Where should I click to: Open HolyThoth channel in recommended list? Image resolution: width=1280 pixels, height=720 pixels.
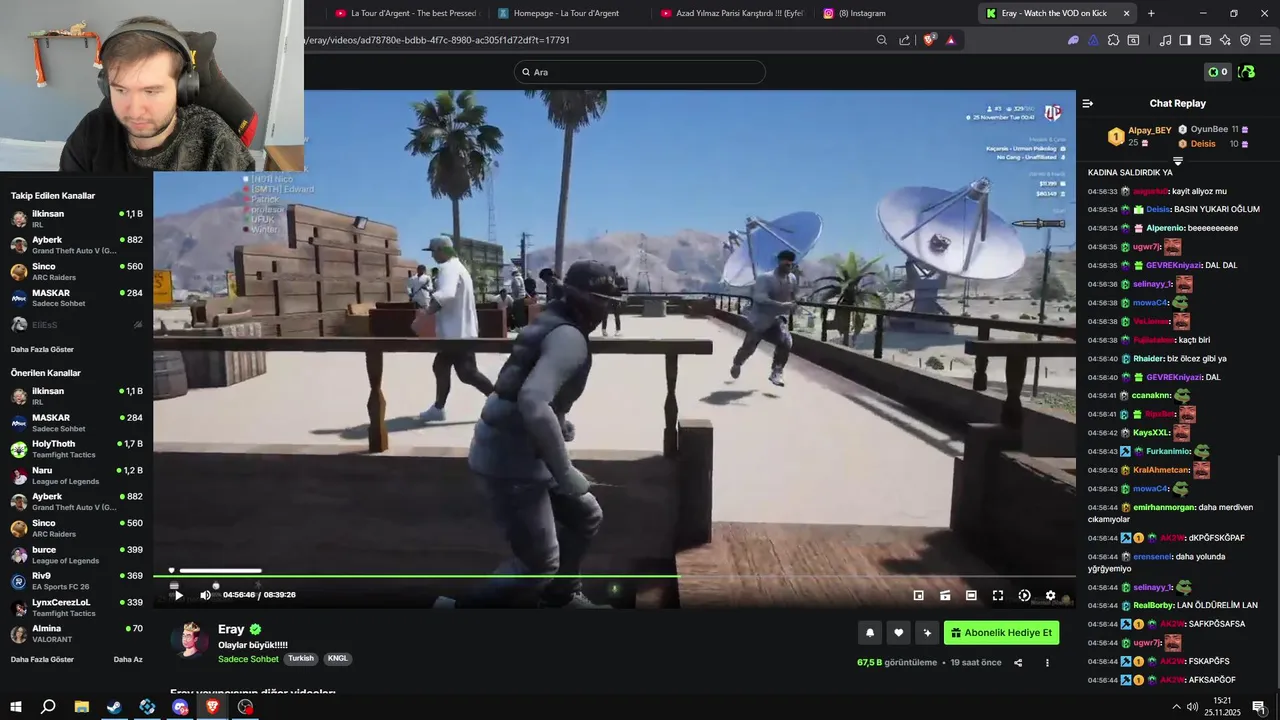click(x=77, y=449)
